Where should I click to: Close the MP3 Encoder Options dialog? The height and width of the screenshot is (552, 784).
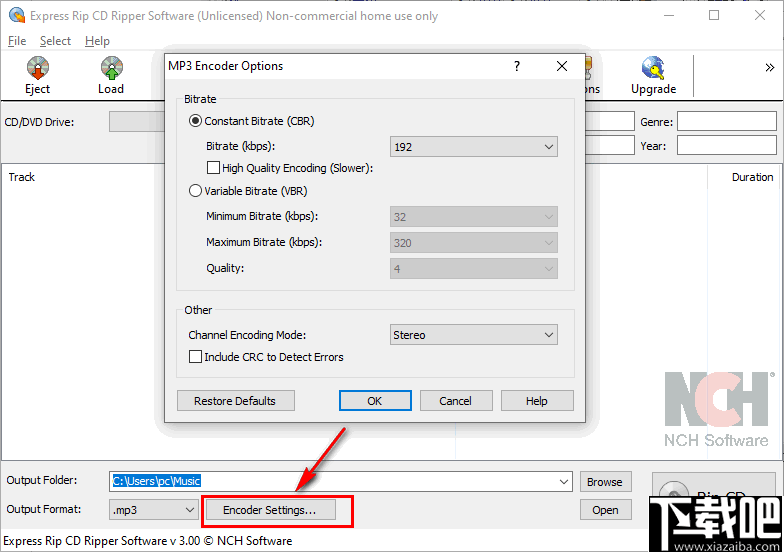coord(562,66)
